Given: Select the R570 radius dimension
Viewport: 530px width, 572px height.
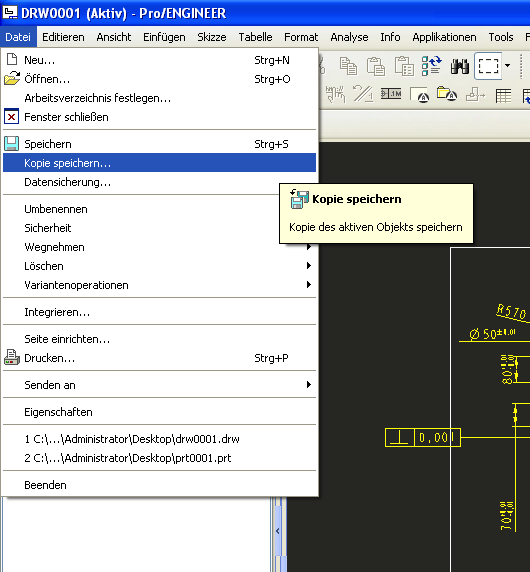Looking at the screenshot, I should tap(511, 312).
